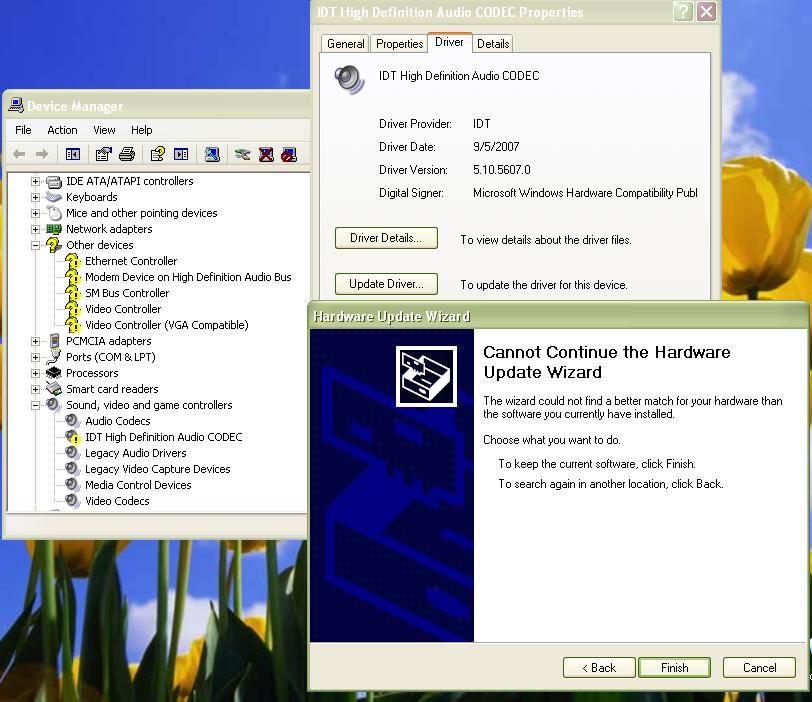Screen dimensions: 812x702
Task: Click the Driver Details... button
Action: (386, 238)
